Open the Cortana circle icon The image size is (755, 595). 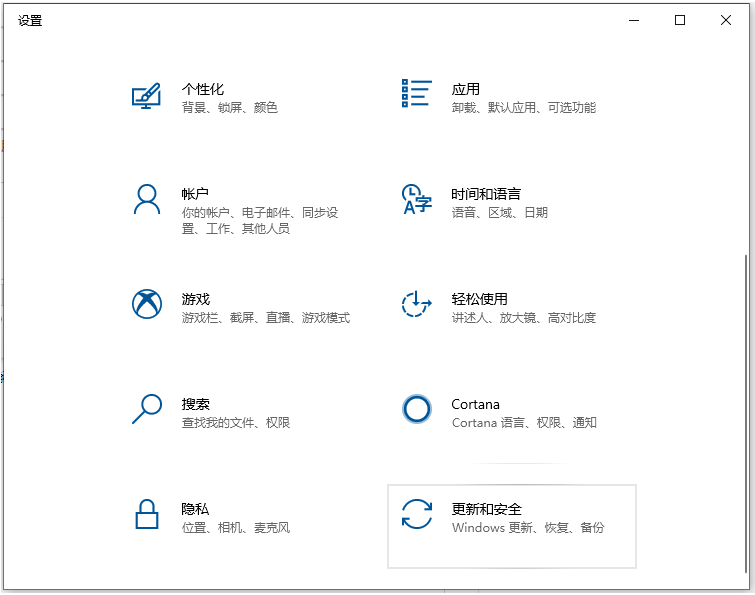(x=416, y=409)
